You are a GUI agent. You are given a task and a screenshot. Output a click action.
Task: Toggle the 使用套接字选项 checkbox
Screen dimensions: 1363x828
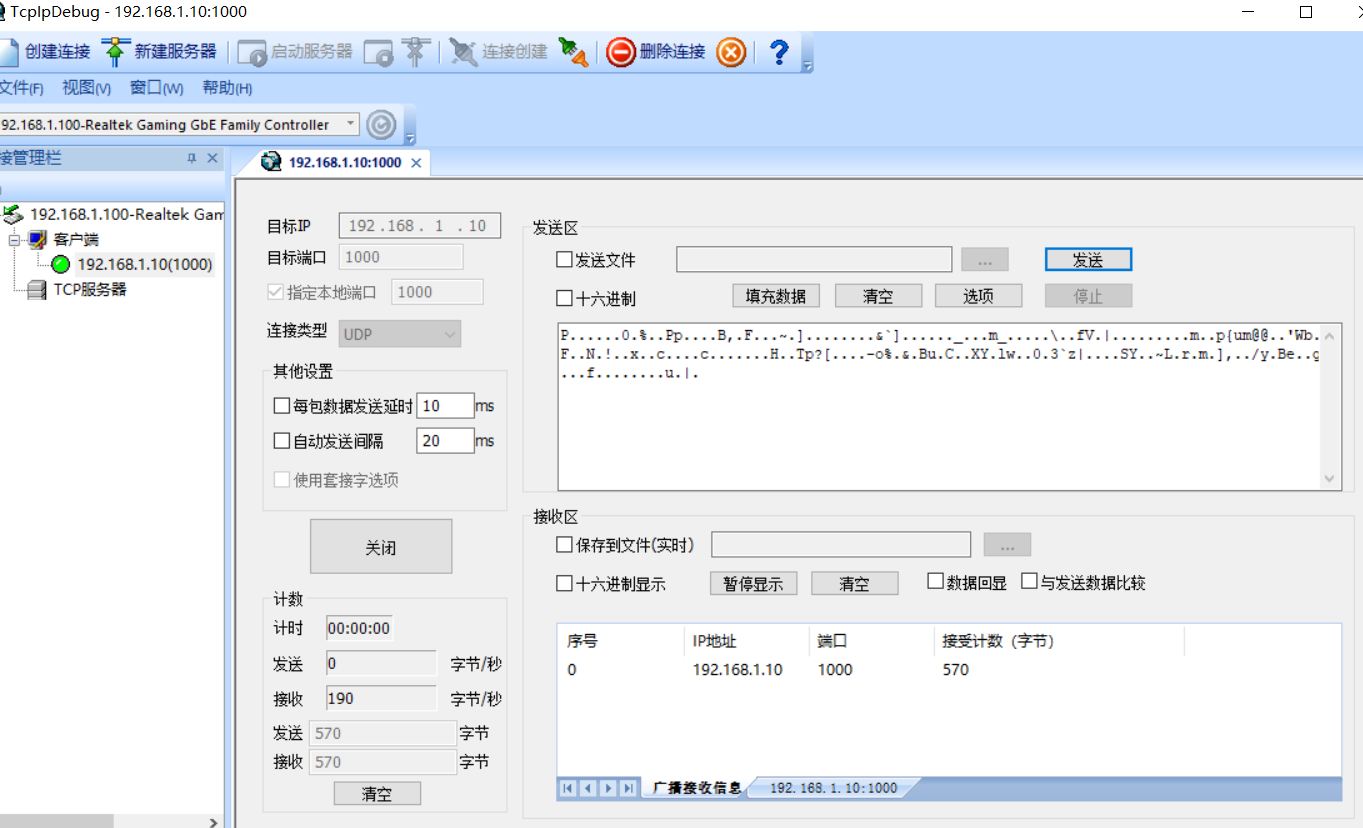[x=281, y=480]
